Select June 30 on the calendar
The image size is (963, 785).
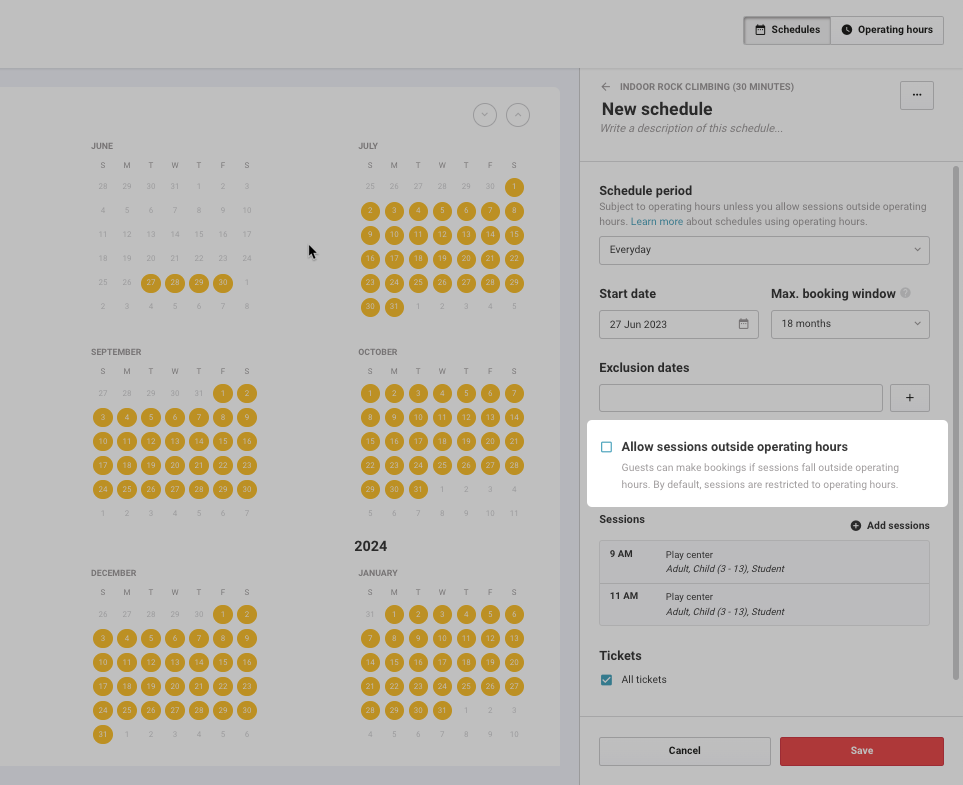tap(223, 283)
